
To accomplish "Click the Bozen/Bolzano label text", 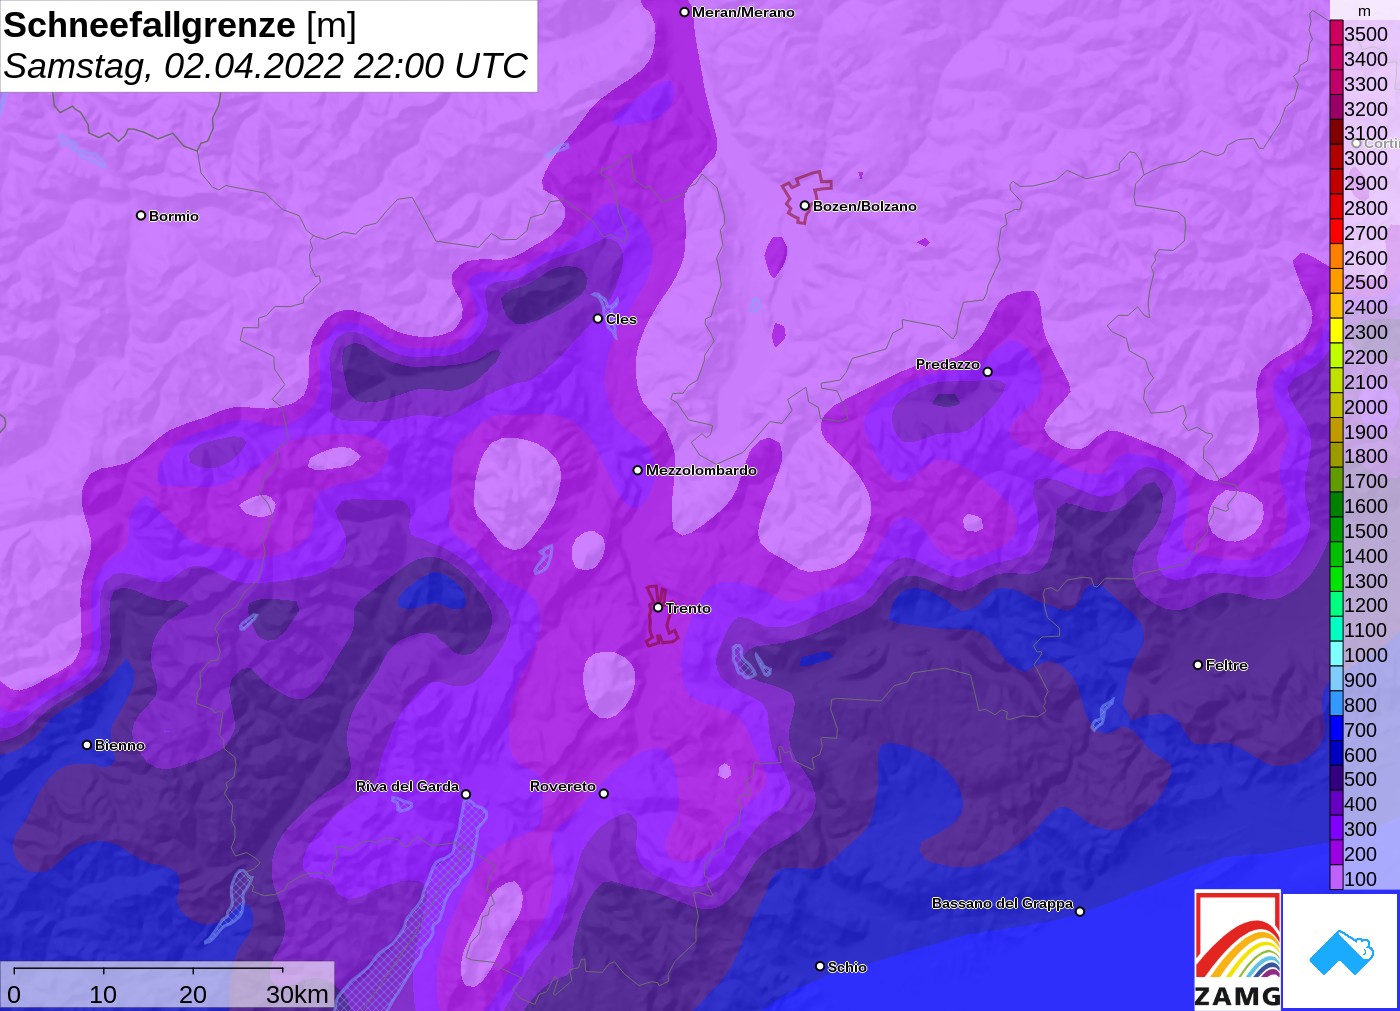I will pyautogui.click(x=865, y=206).
